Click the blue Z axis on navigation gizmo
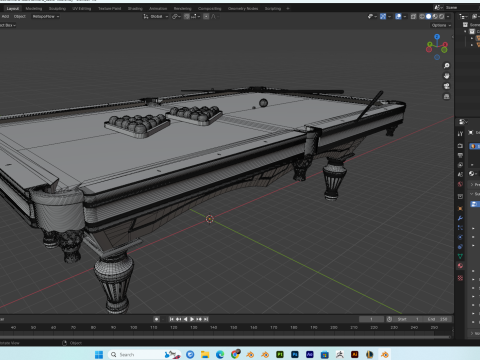 pos(437,37)
